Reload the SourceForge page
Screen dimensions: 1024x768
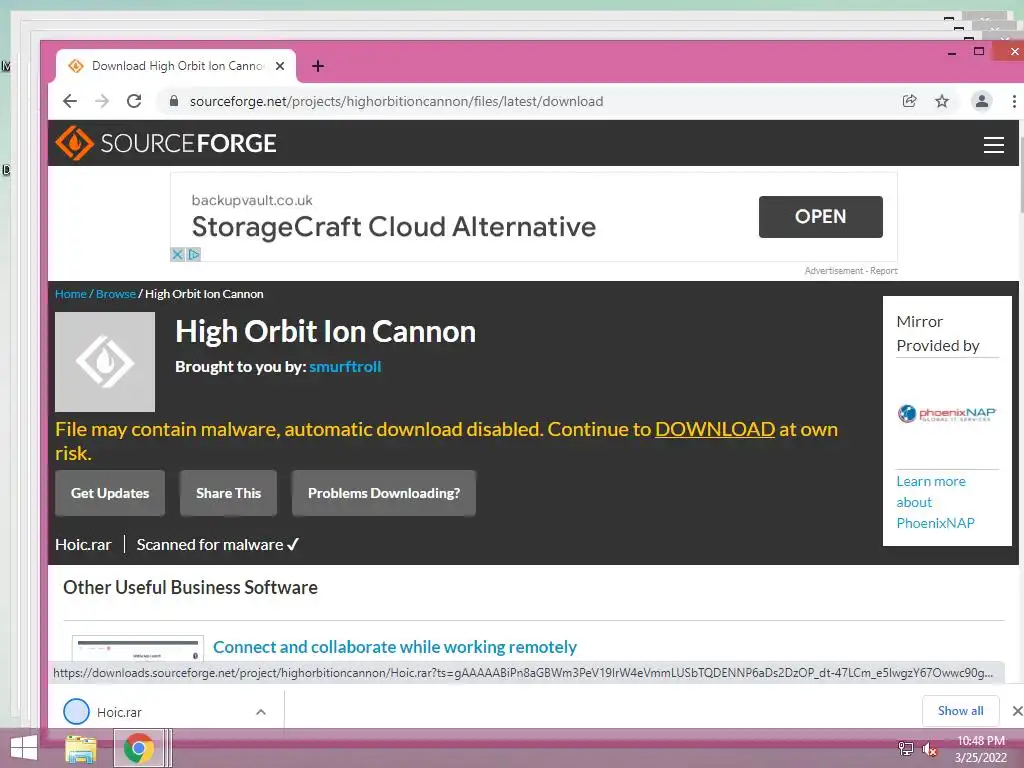tap(134, 101)
